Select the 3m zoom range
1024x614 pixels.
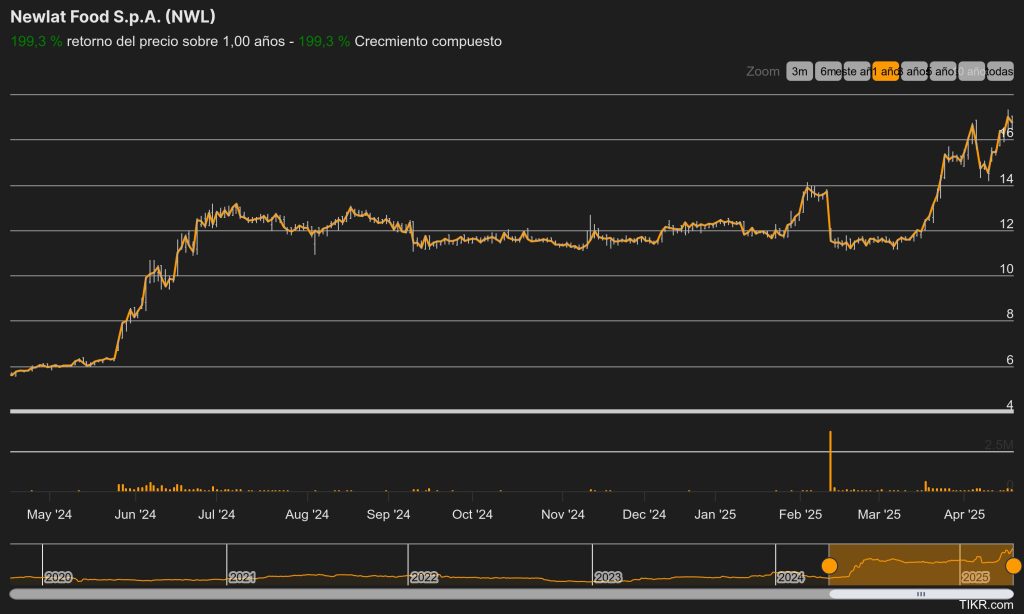pos(799,72)
